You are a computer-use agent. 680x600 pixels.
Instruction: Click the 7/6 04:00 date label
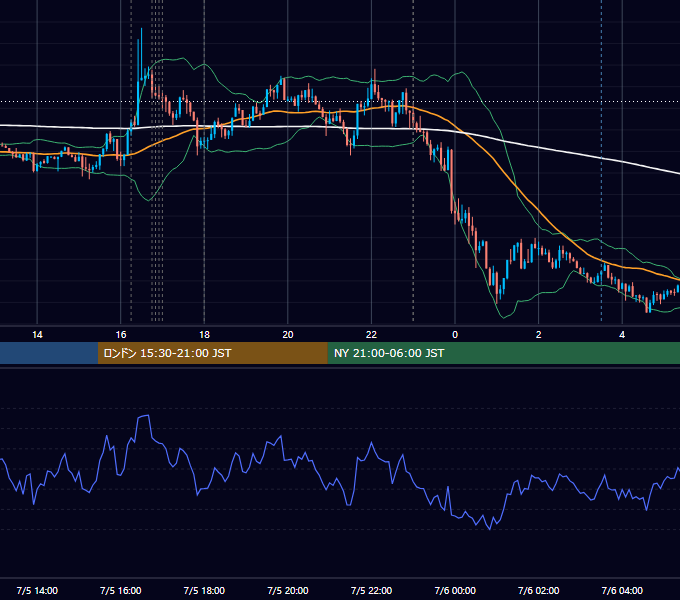pyautogui.click(x=622, y=590)
